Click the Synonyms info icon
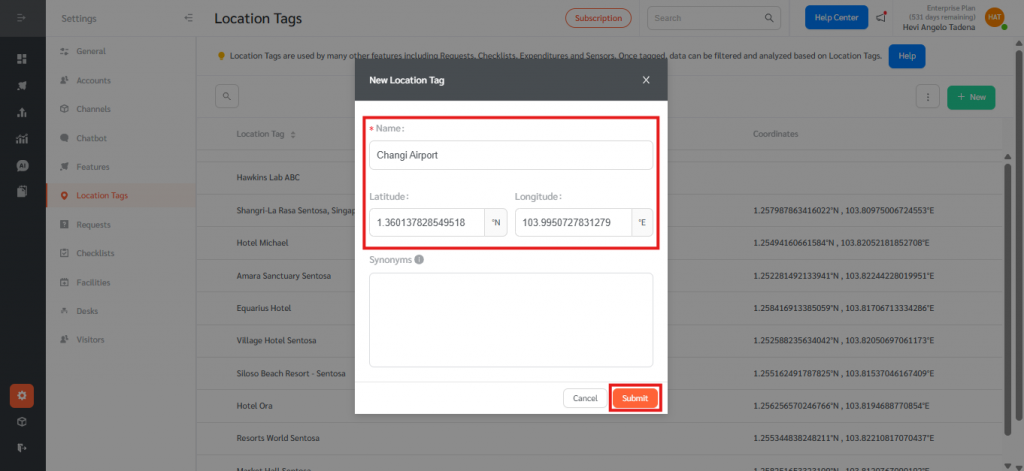 coord(419,260)
